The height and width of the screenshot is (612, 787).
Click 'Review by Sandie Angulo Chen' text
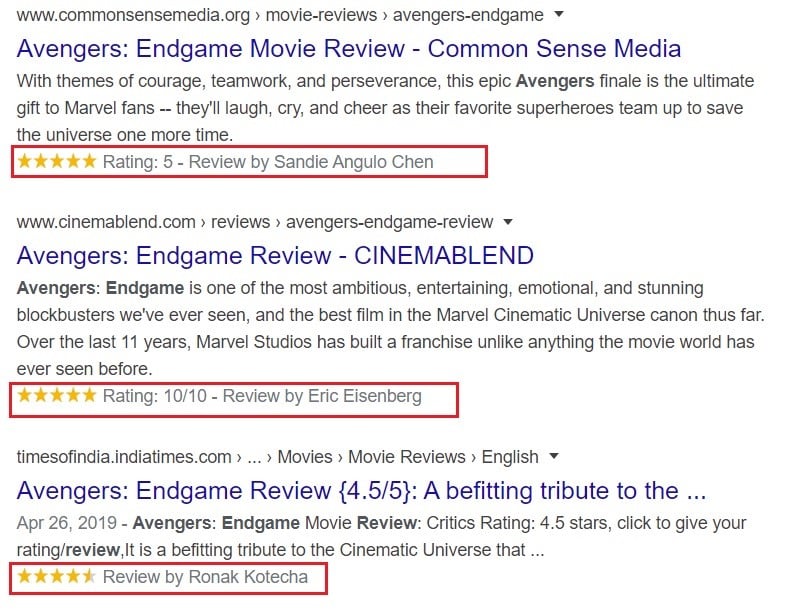tap(311, 161)
